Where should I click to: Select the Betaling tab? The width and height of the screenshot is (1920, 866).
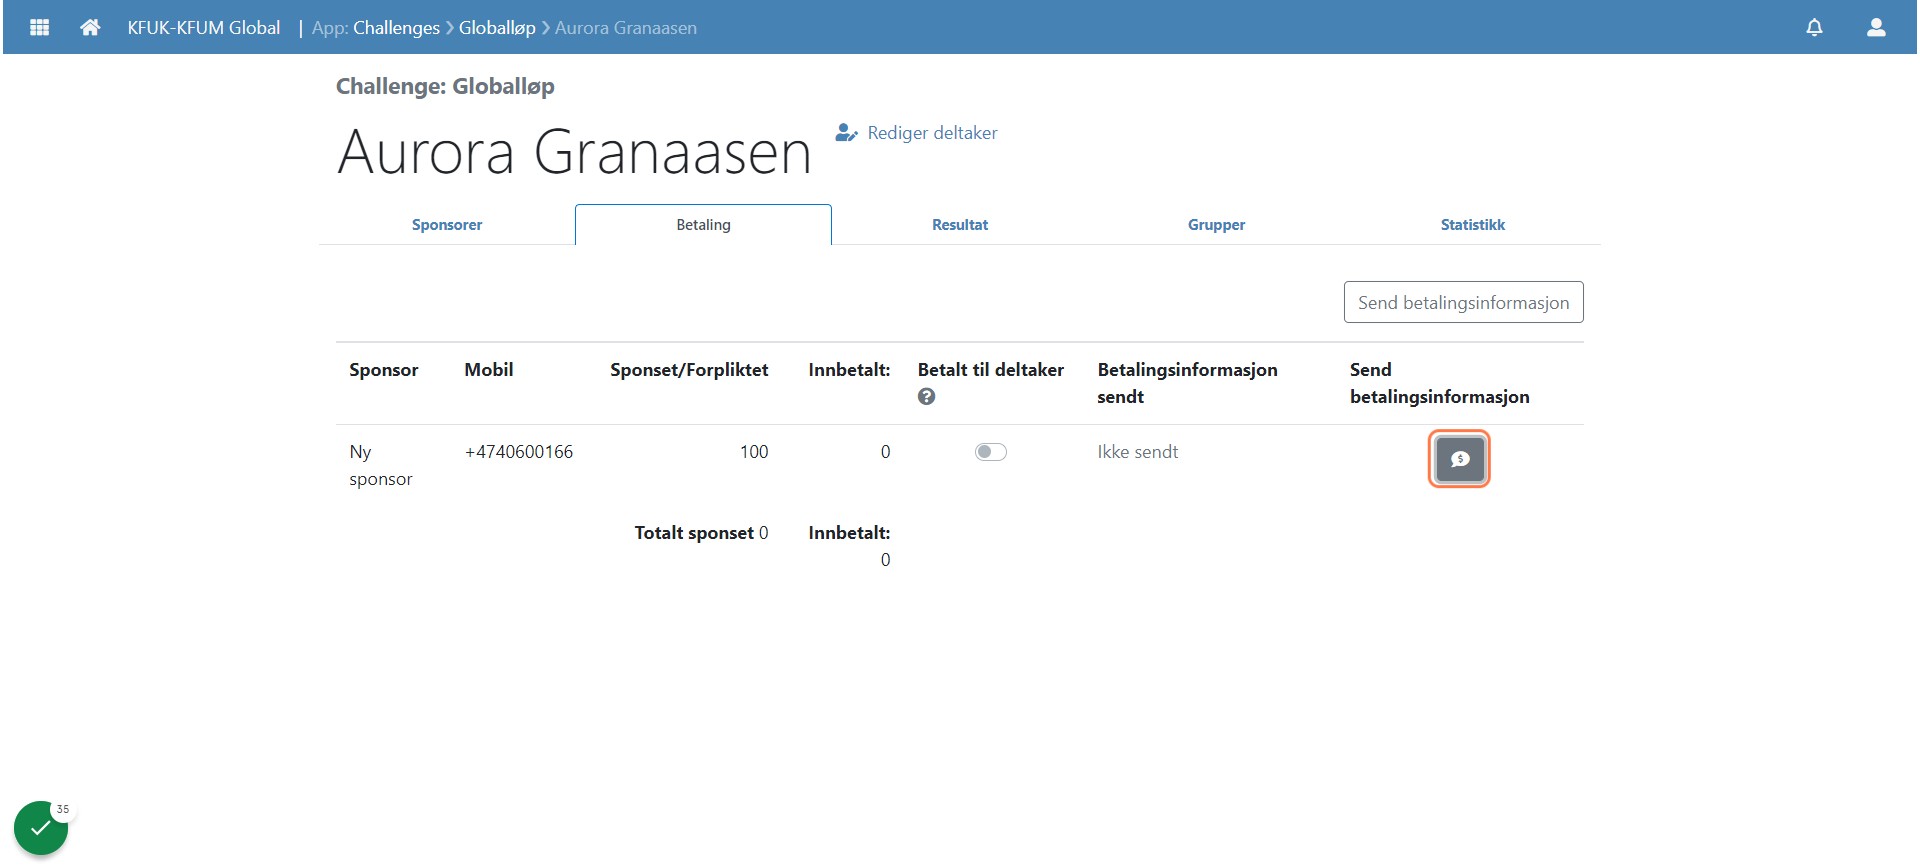pyautogui.click(x=703, y=225)
